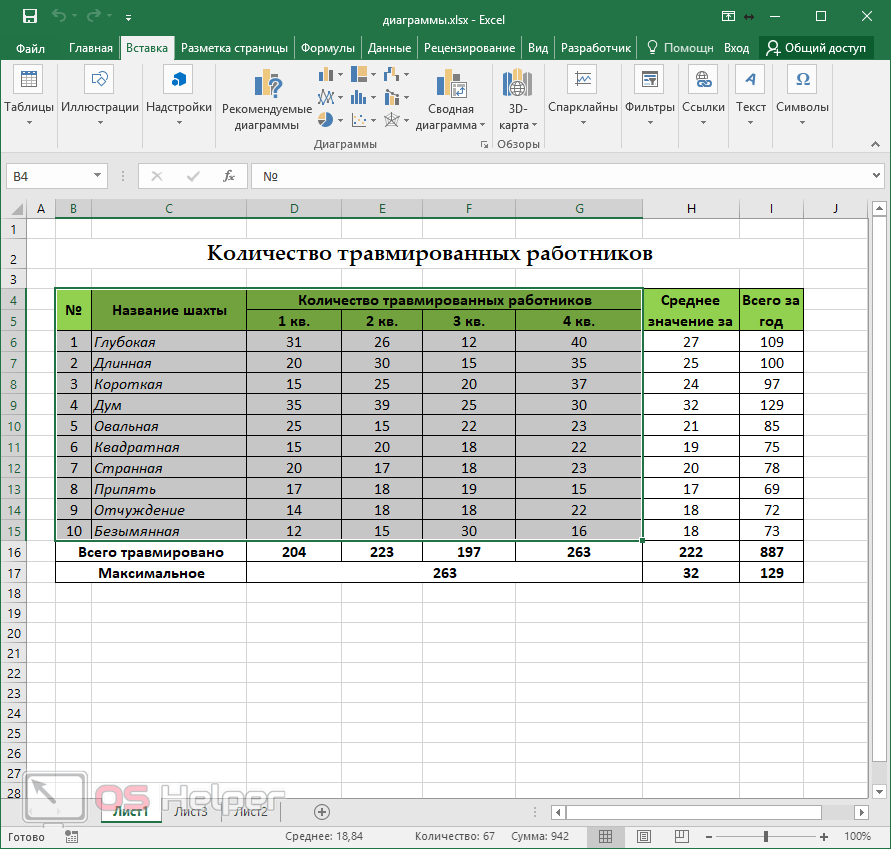Open the Диаграммы dialog launcher
Image resolution: width=891 pixels, height=849 pixels.
click(485, 145)
